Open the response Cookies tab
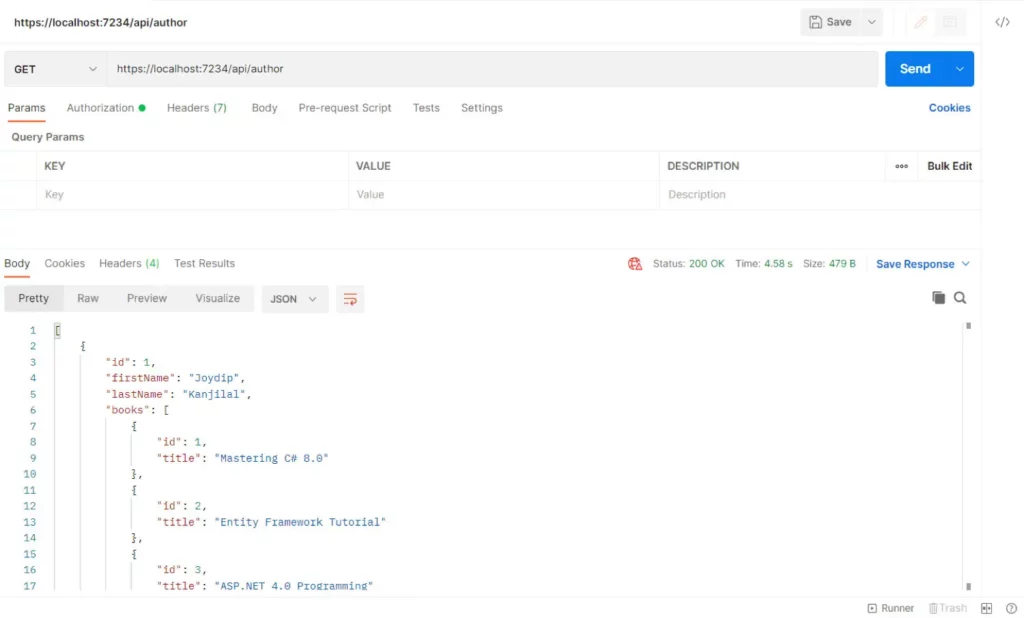 click(65, 263)
